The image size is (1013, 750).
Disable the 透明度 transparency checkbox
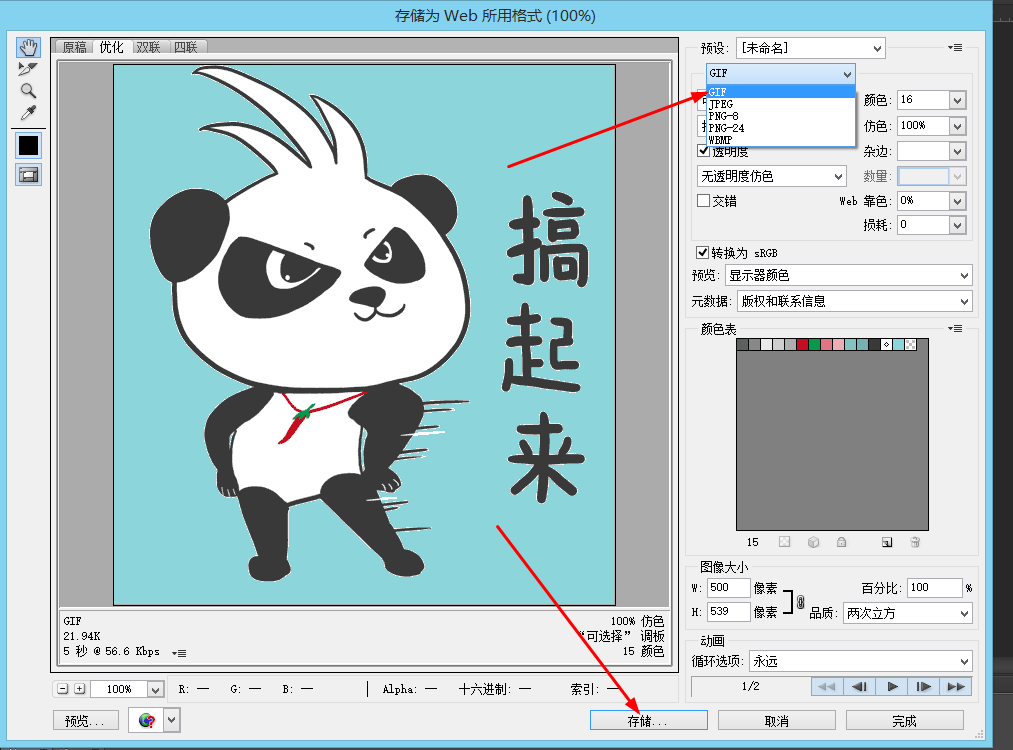[705, 150]
